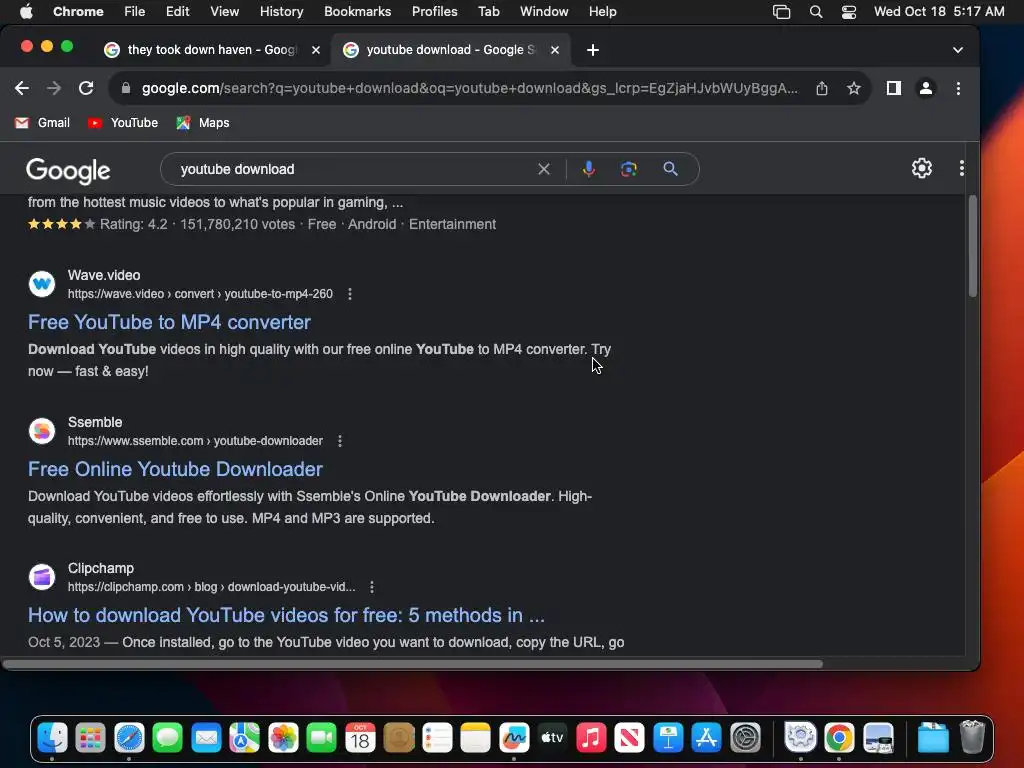Open Mail from the Dock
The image size is (1024, 768).
pos(206,739)
